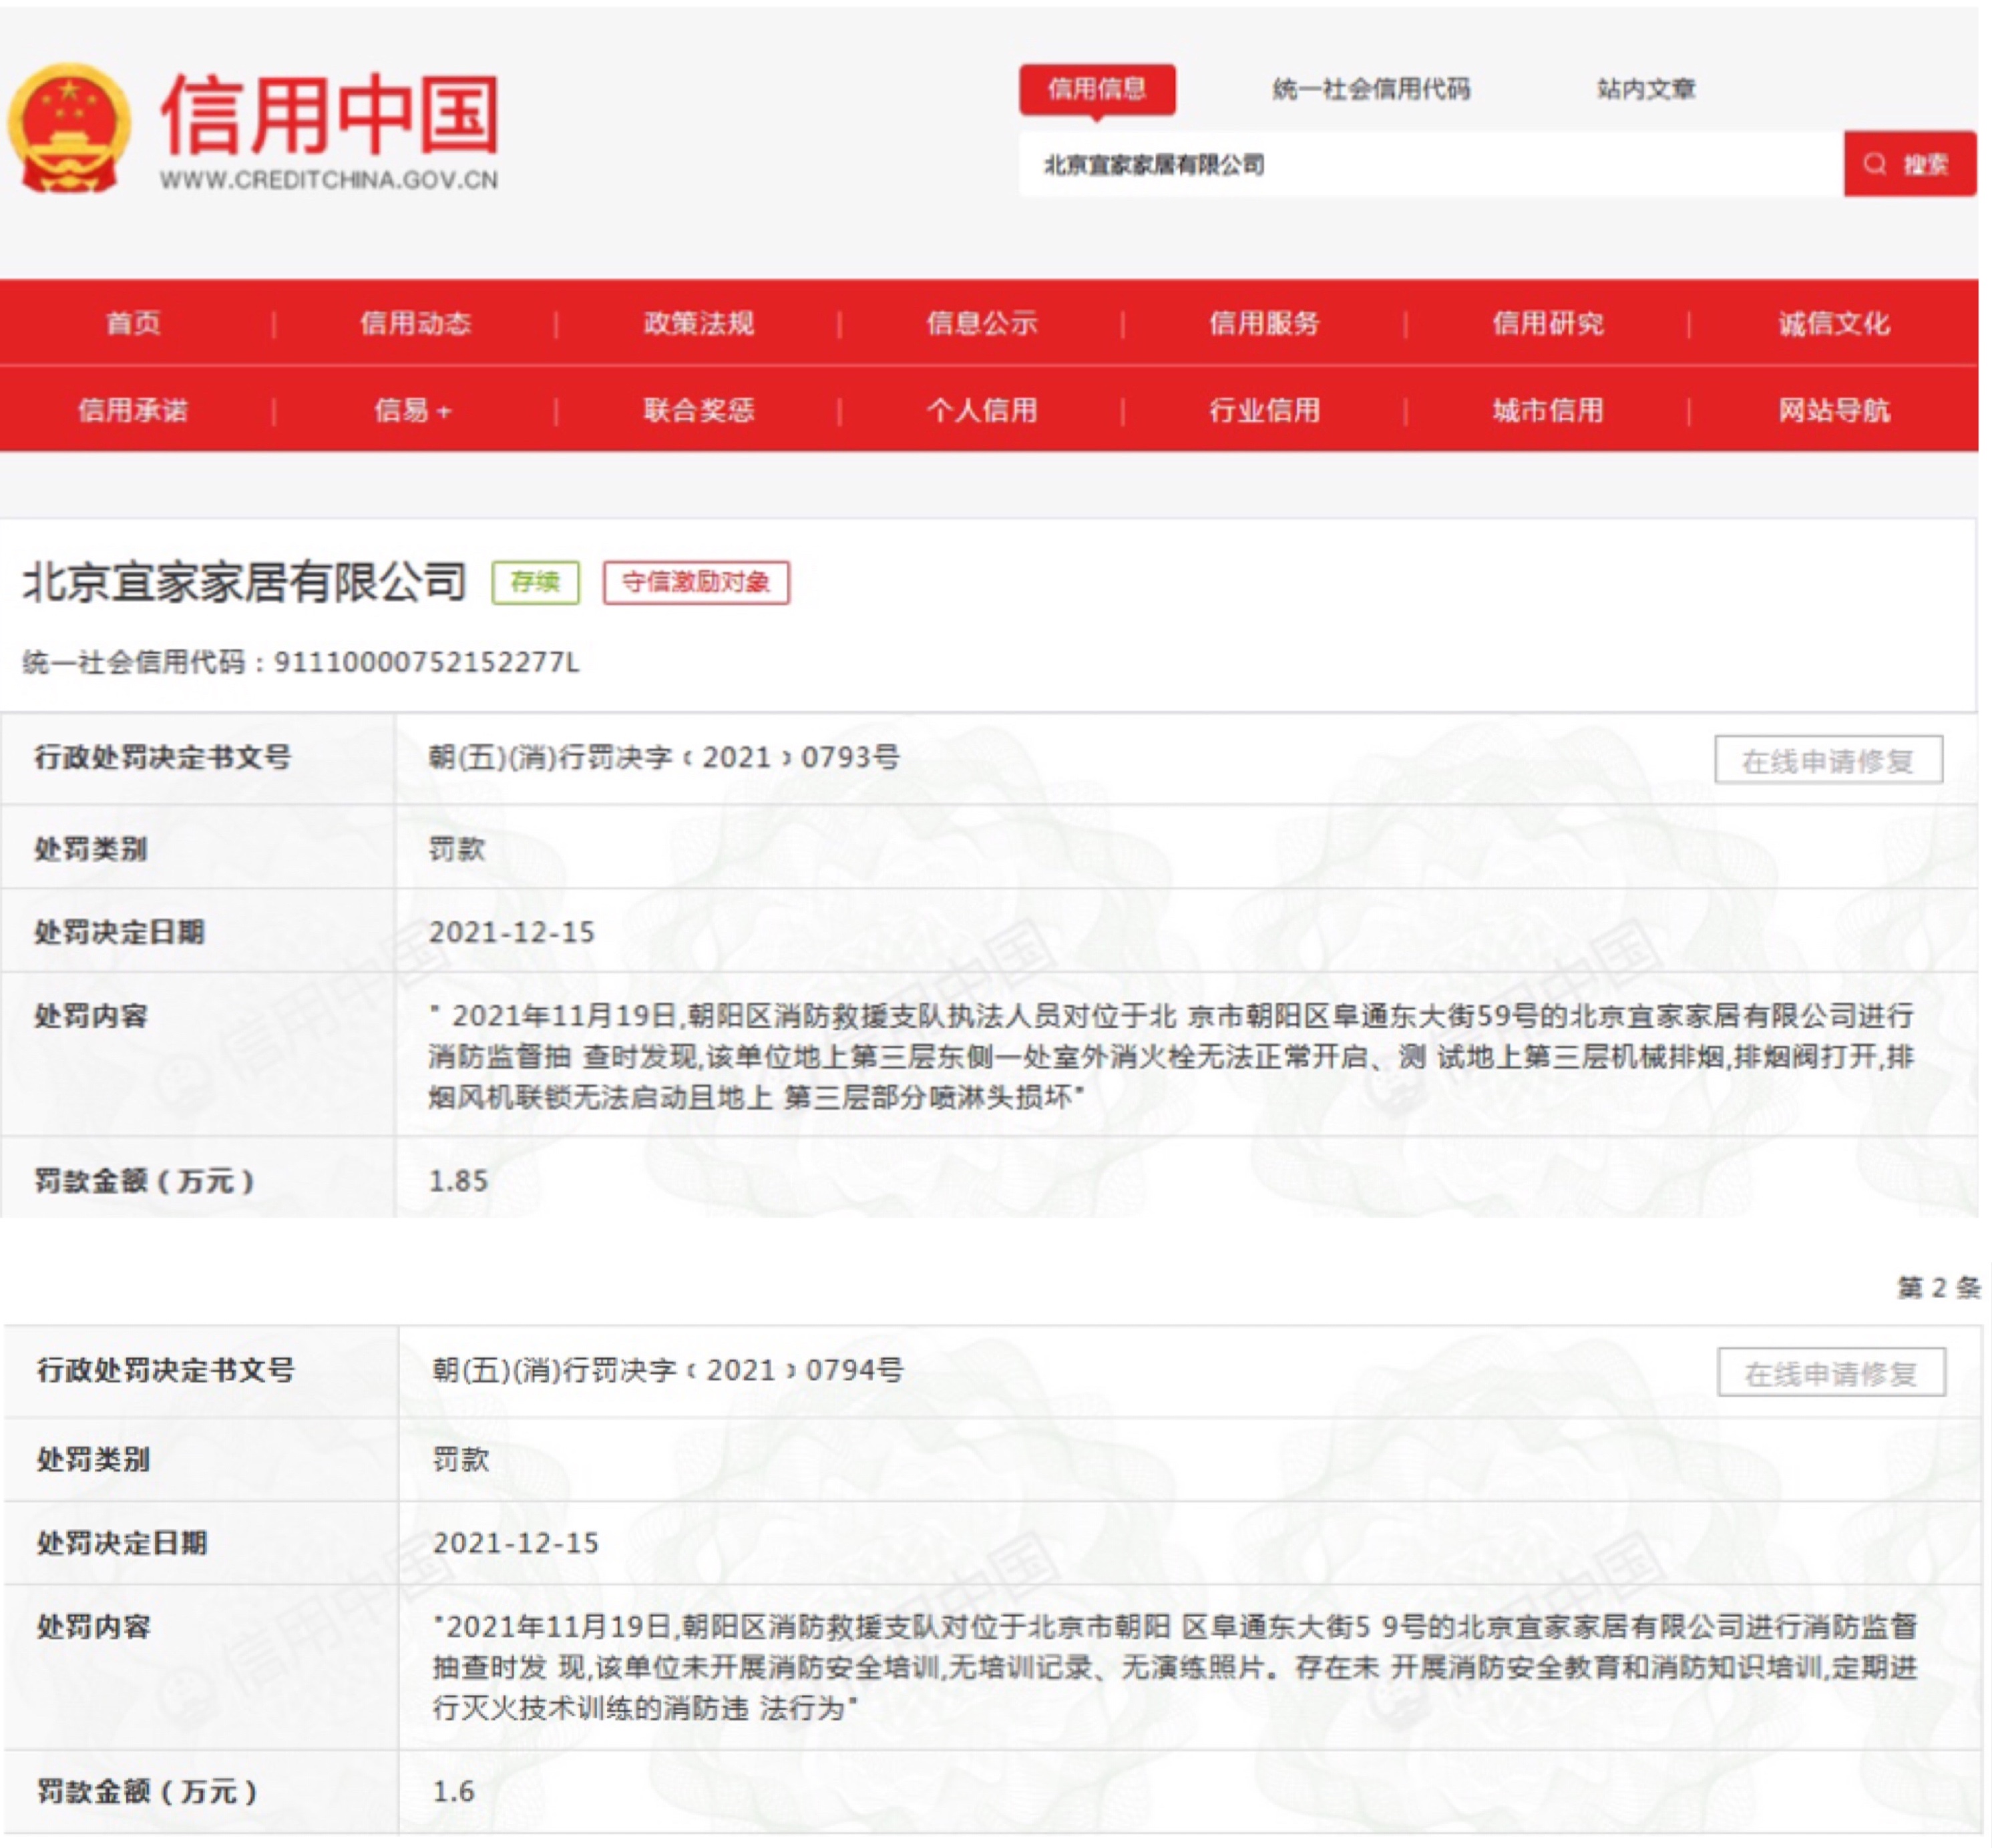Image resolution: width=1992 pixels, height=1848 pixels.
Task: Click document number ending 0793号
Action: (x=664, y=757)
